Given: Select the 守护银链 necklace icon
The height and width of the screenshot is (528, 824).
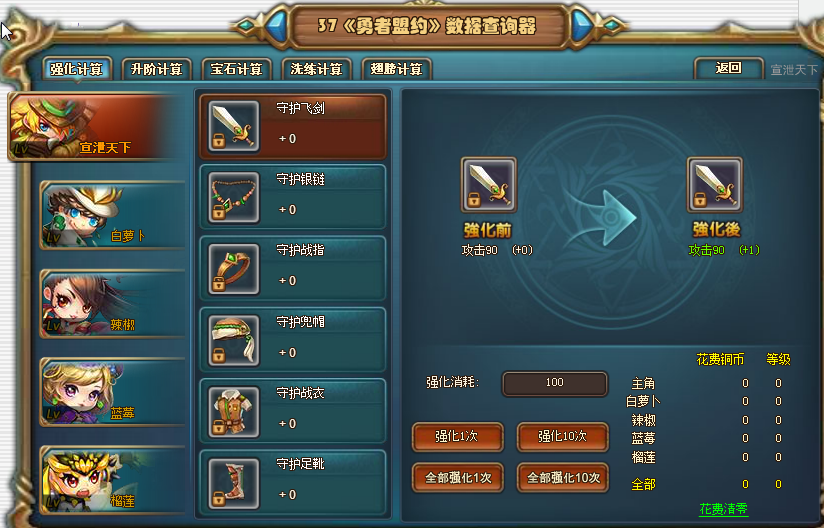Looking at the screenshot, I should pos(234,197).
